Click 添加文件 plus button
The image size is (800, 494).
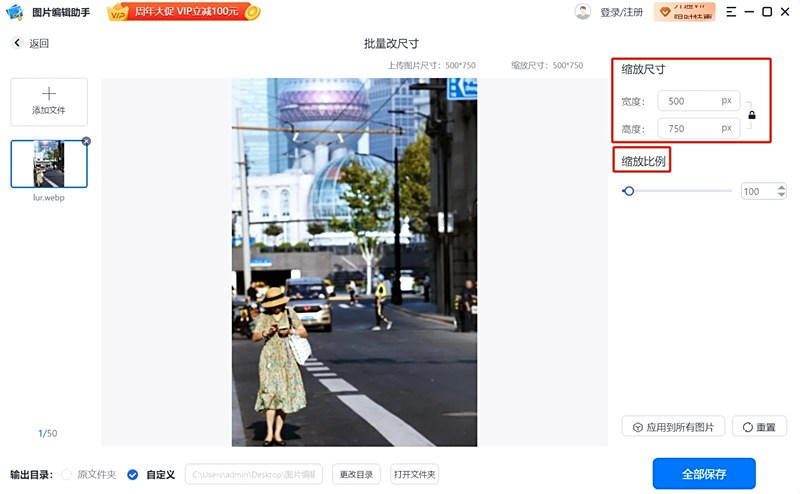[49, 102]
